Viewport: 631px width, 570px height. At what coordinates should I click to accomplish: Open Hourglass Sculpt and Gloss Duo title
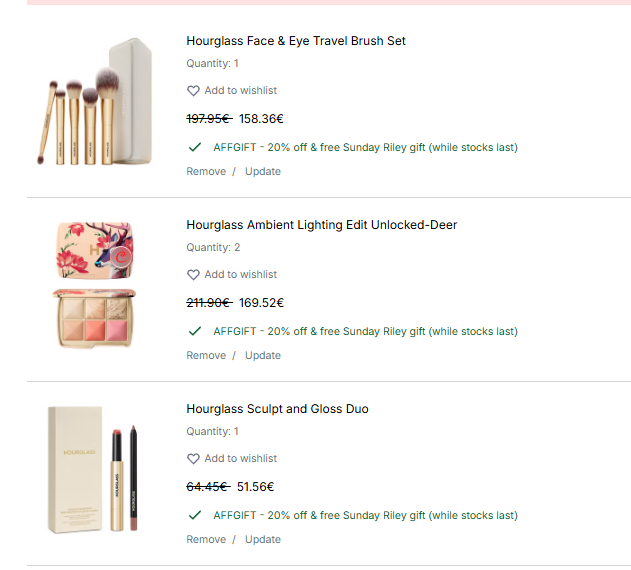coord(277,409)
